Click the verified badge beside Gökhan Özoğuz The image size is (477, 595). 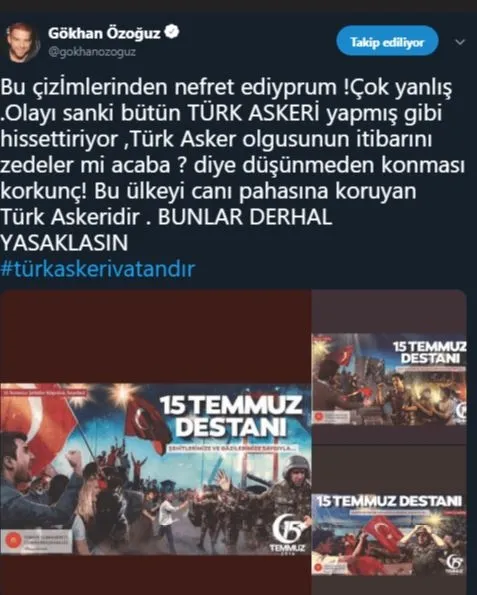tap(172, 32)
